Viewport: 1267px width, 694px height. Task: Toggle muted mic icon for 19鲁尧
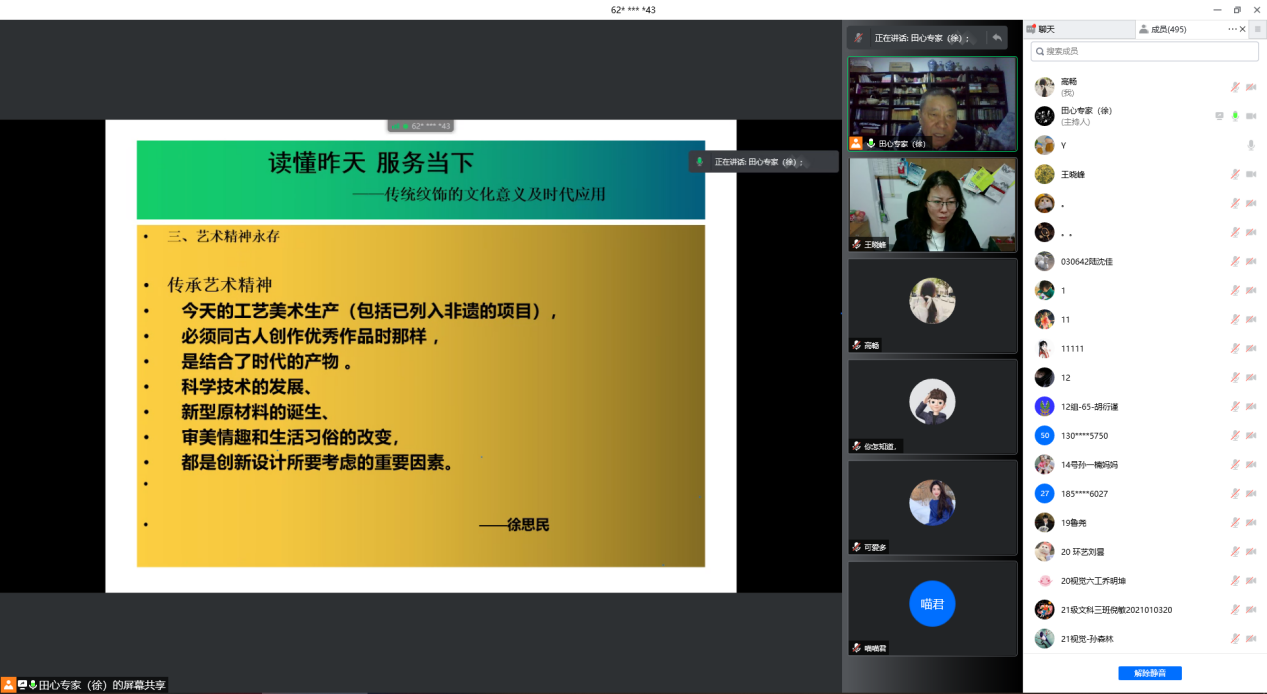(x=1235, y=522)
